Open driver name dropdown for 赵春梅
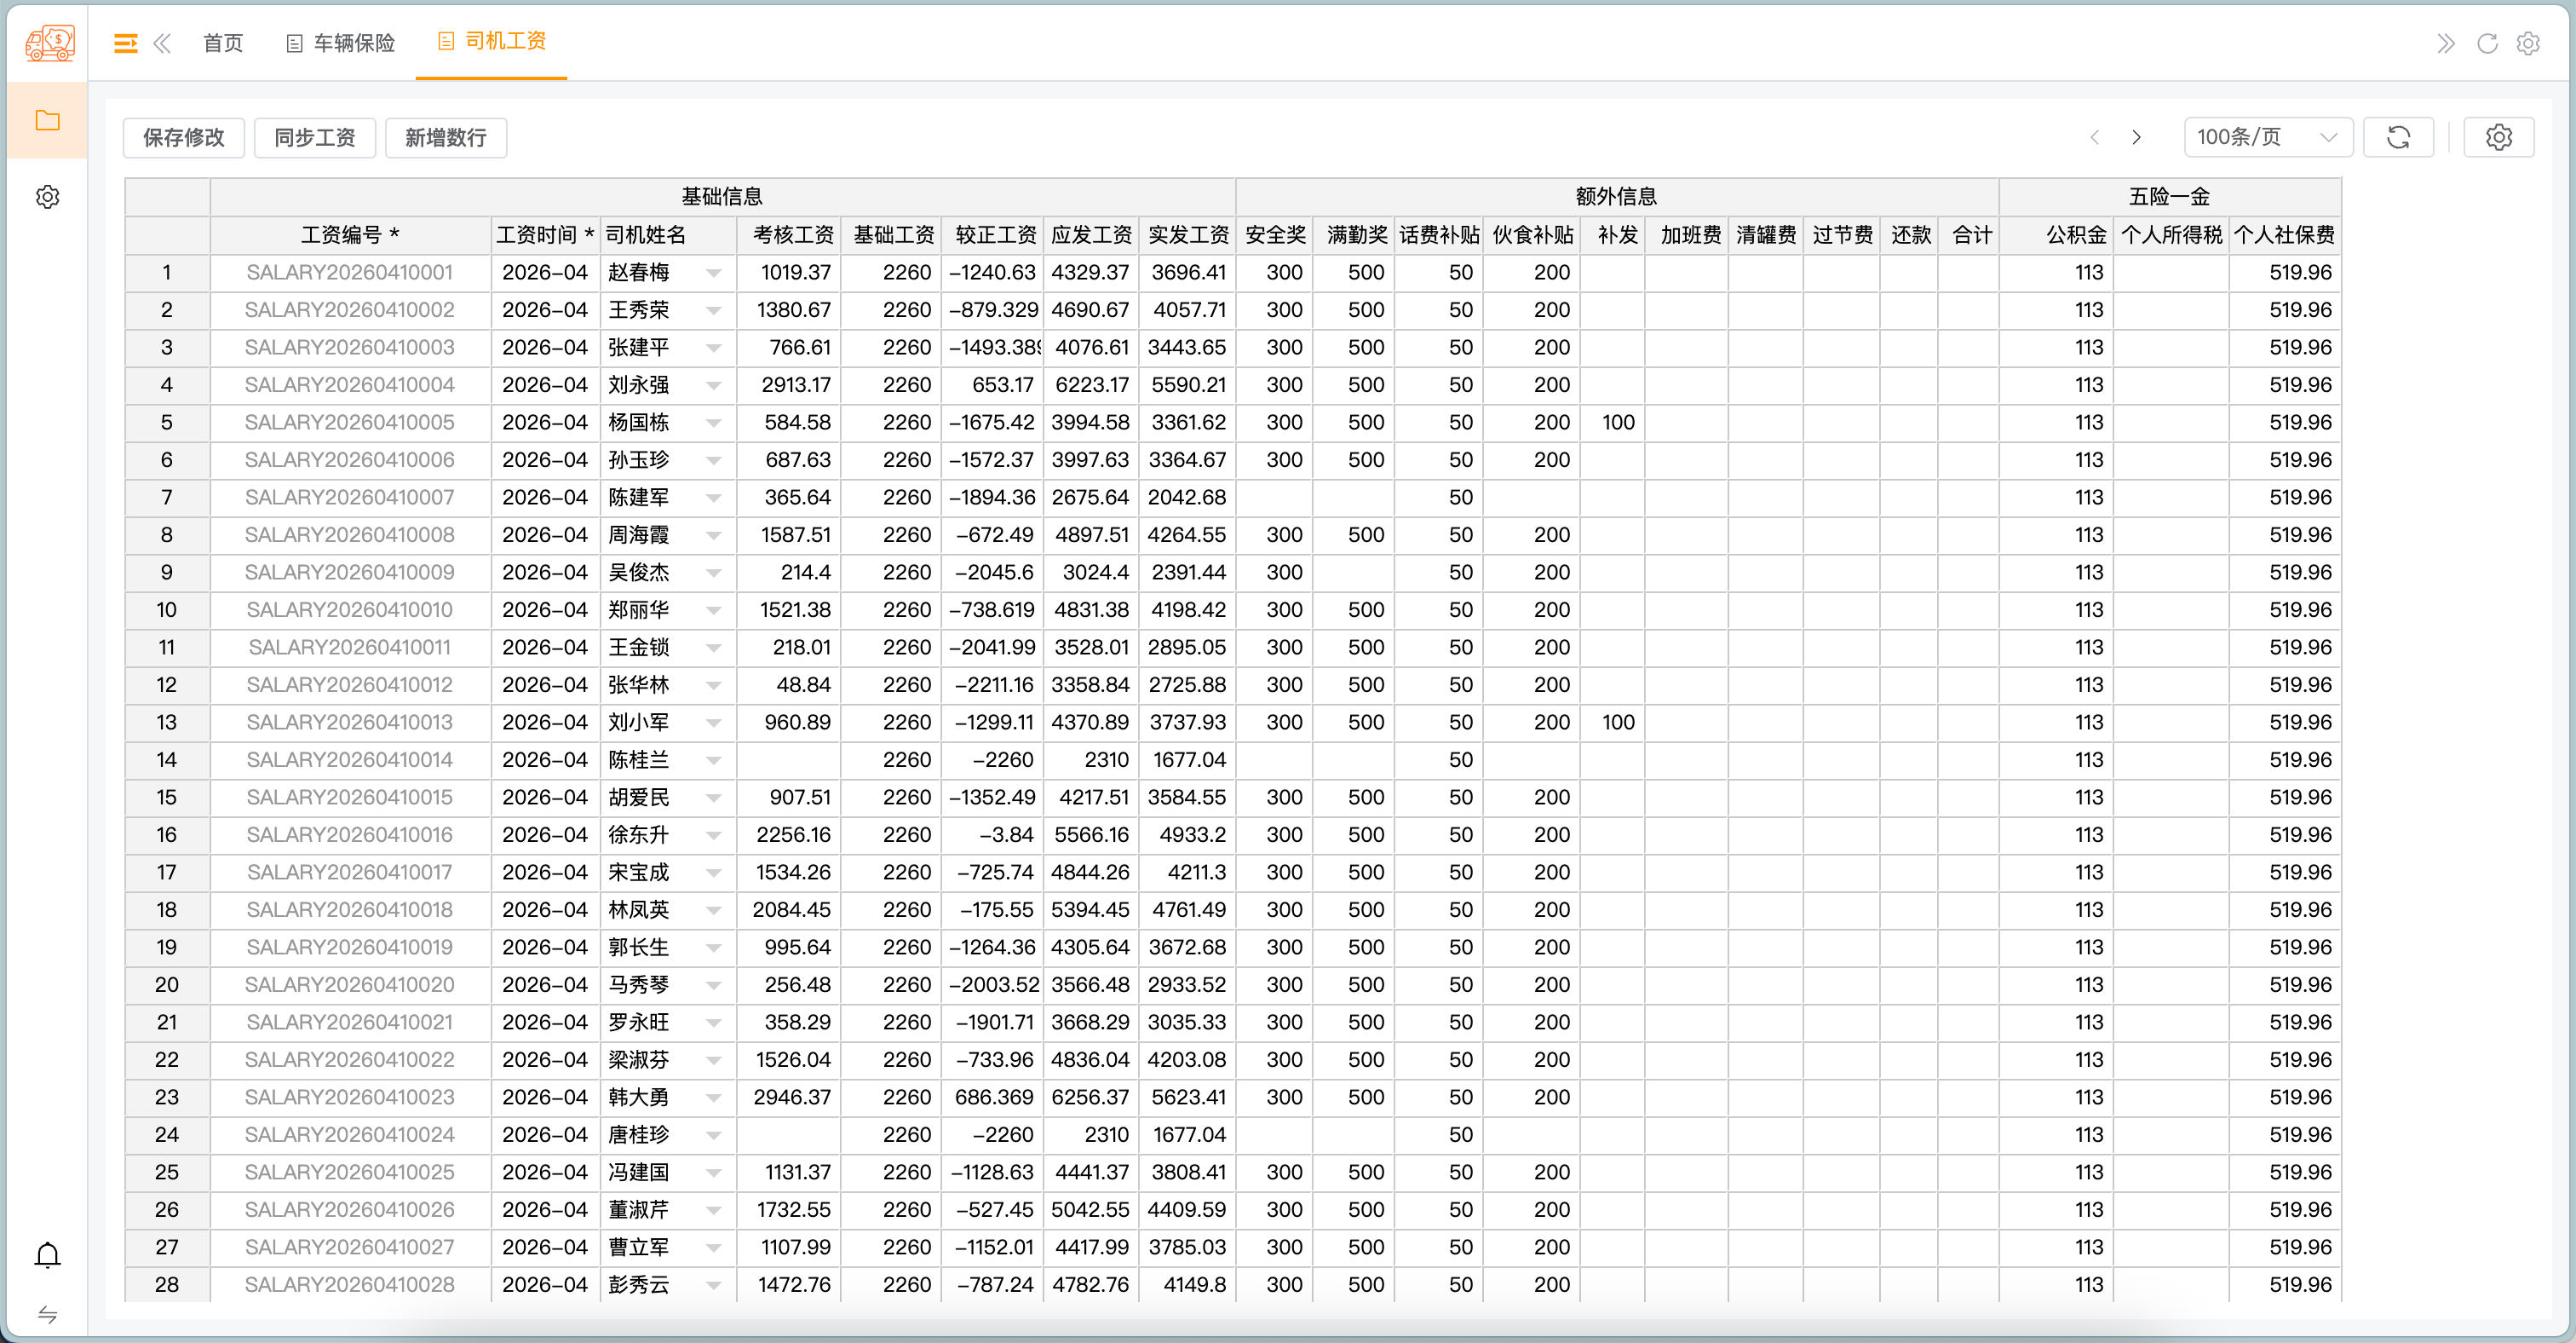Screen dimensions: 2576x1343 click(713, 273)
